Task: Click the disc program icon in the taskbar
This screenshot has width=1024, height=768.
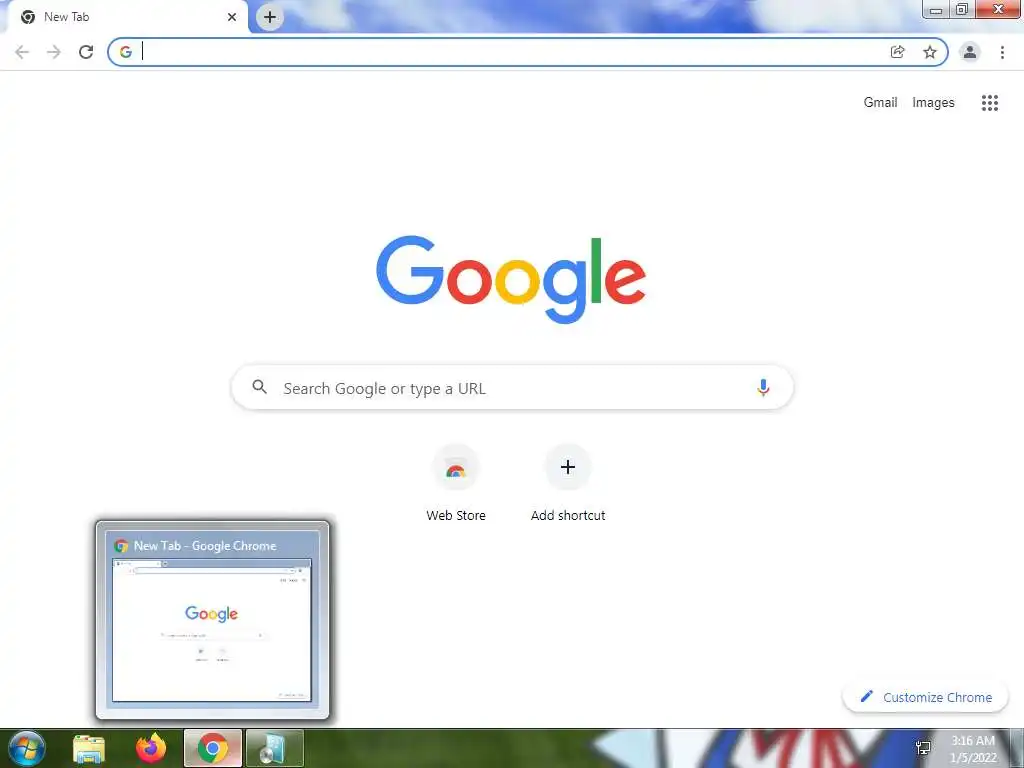Action: [x=274, y=748]
